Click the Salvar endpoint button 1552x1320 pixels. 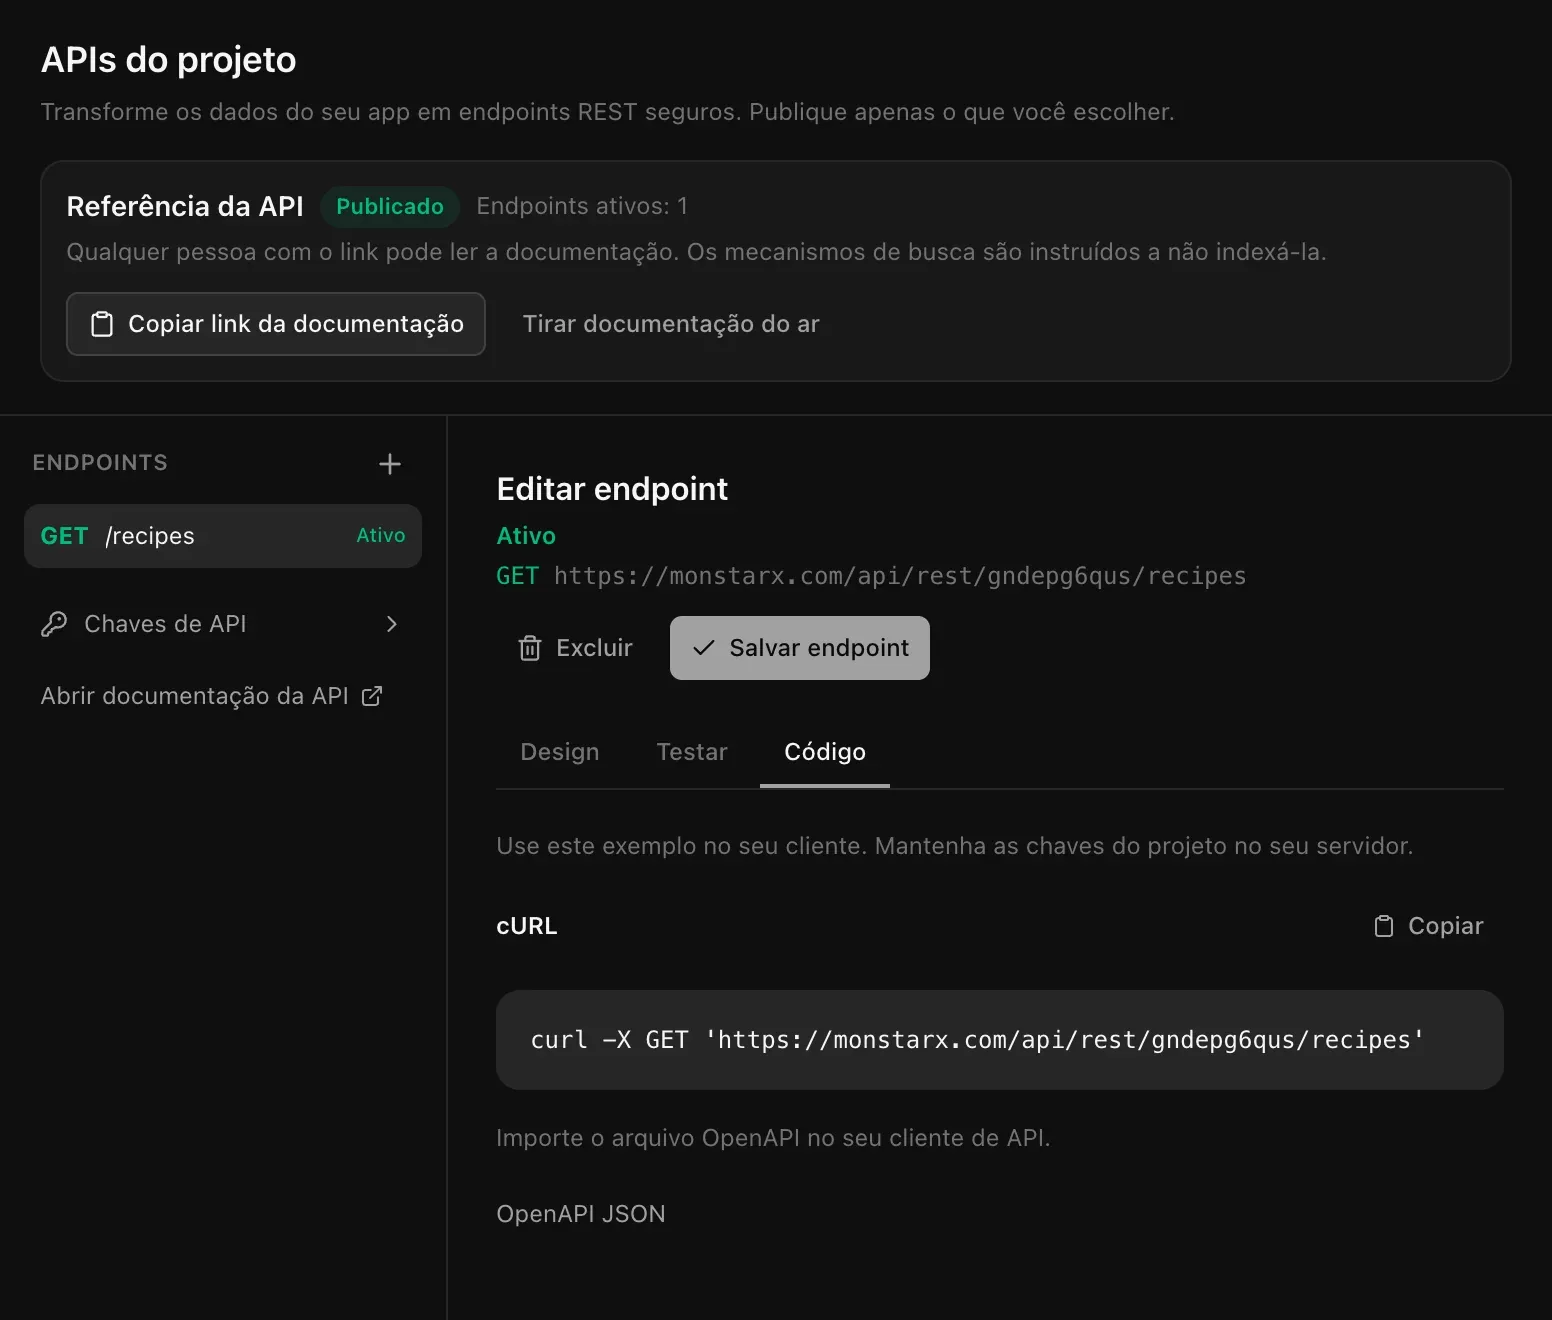pyautogui.click(x=800, y=648)
